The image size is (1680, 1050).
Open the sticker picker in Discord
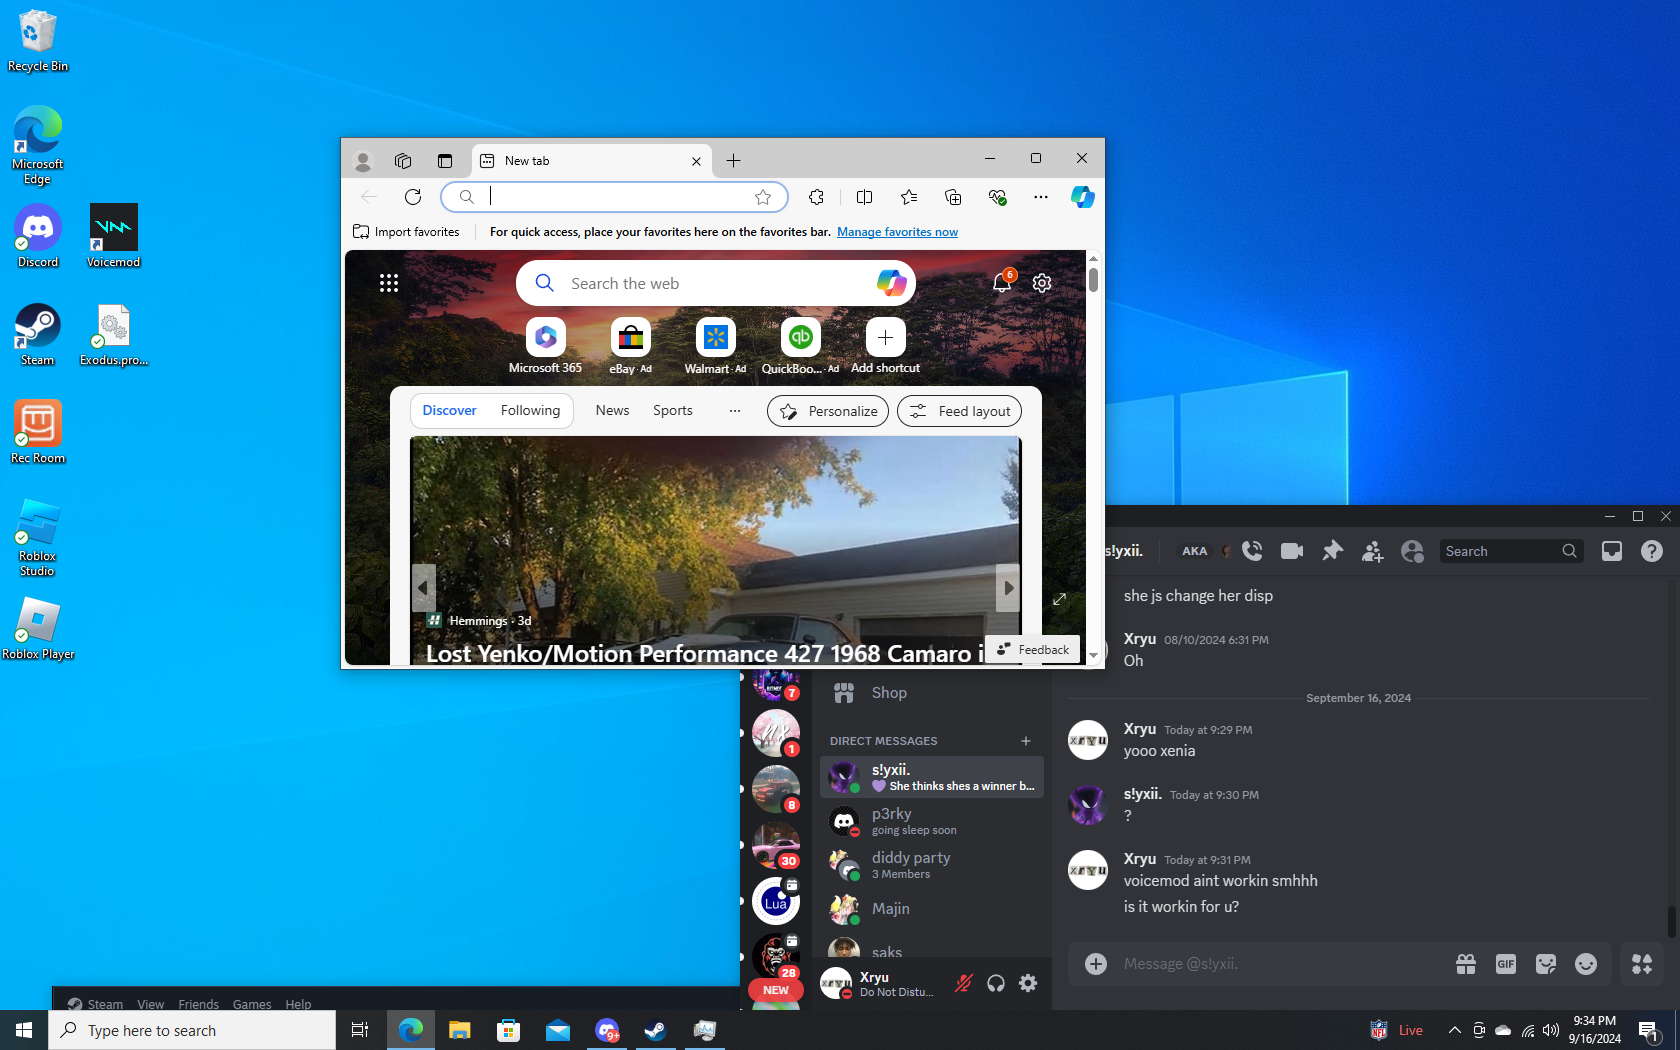[x=1546, y=964]
